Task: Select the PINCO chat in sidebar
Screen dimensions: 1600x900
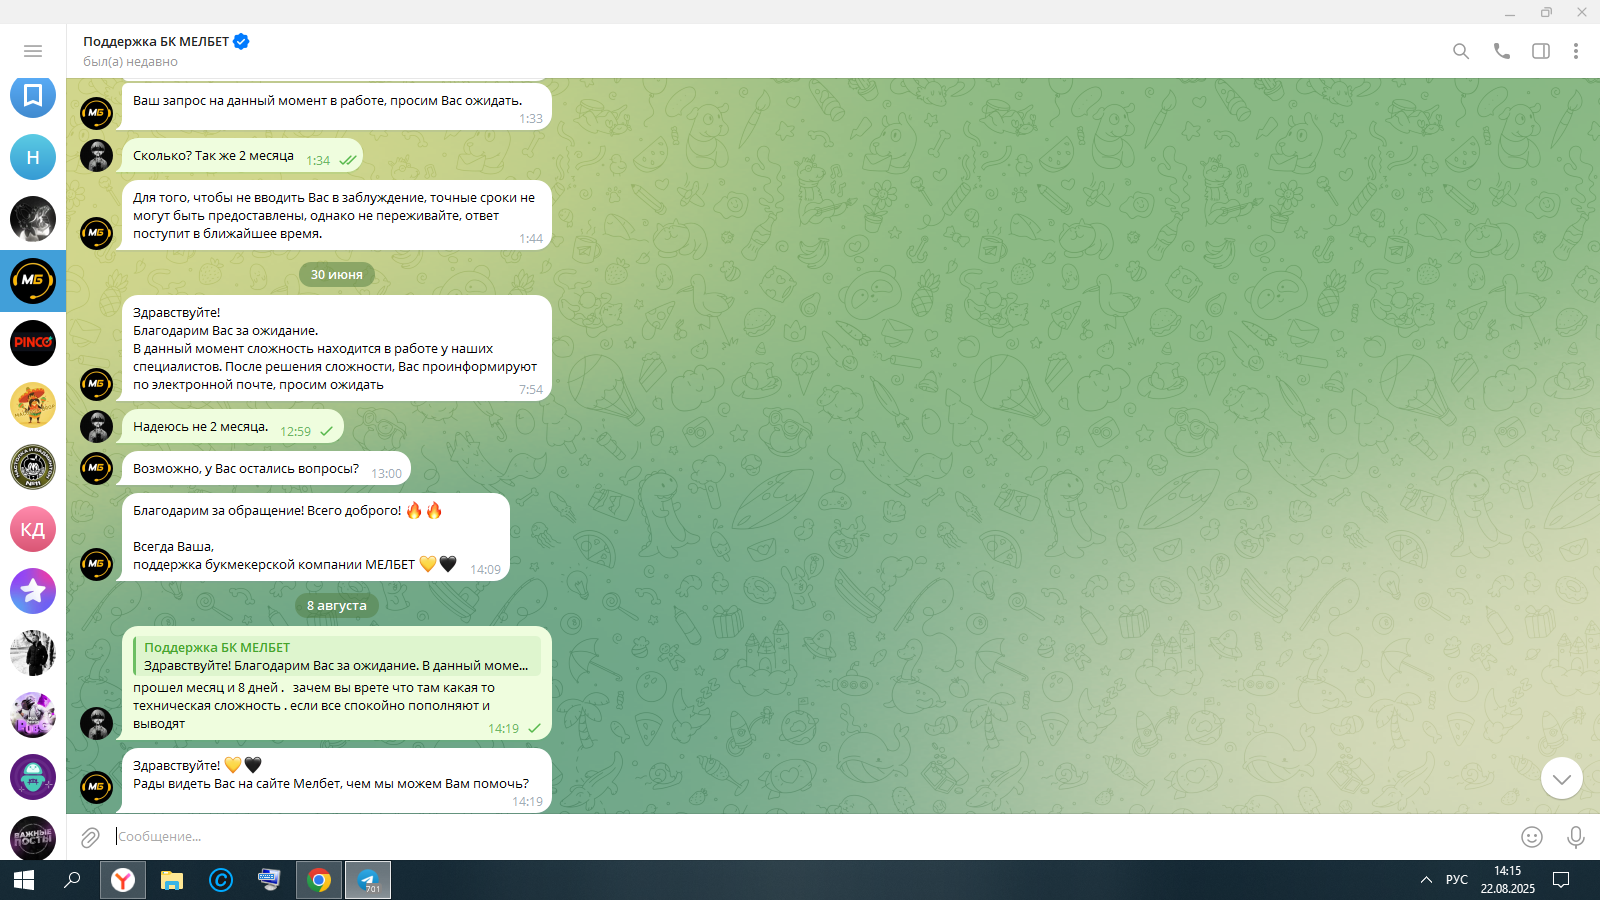Action: pyautogui.click(x=33, y=343)
